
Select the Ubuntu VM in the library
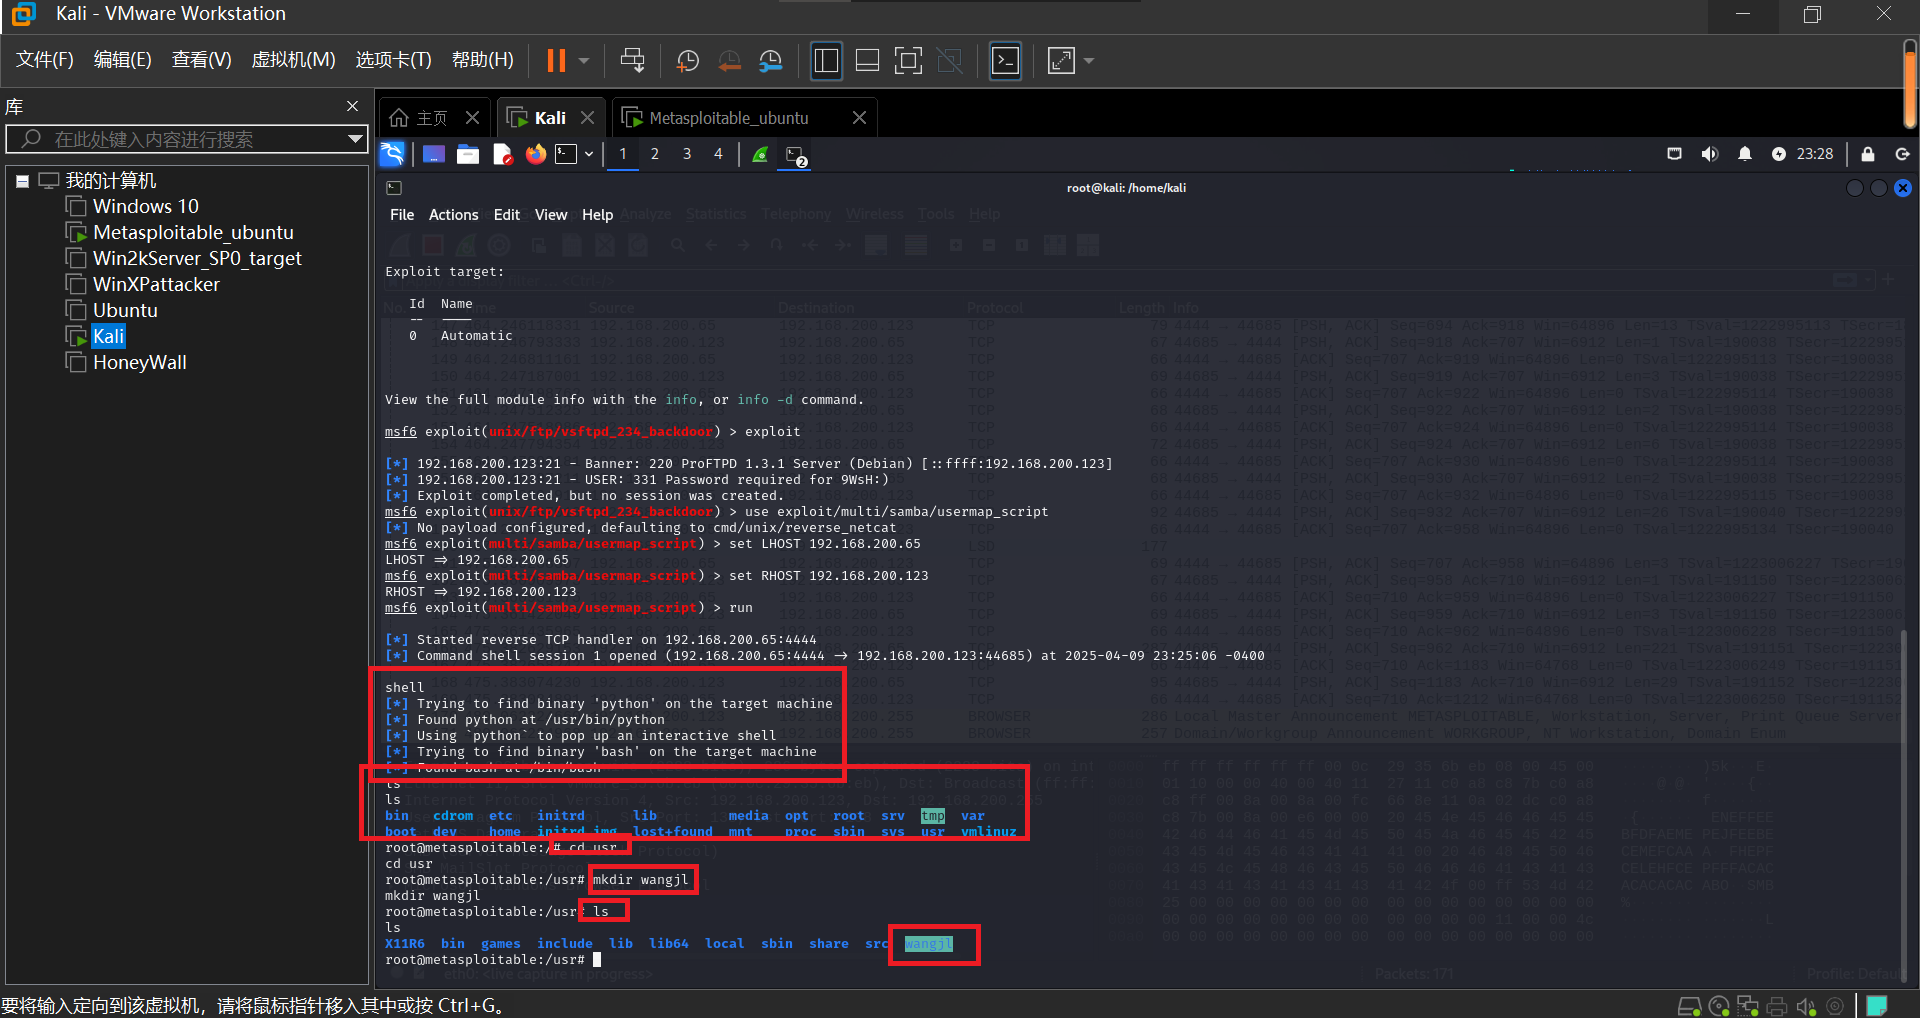point(125,310)
